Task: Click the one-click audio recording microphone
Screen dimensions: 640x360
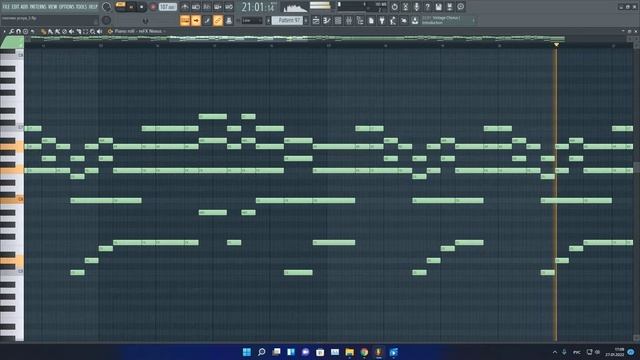Action: pos(416,7)
